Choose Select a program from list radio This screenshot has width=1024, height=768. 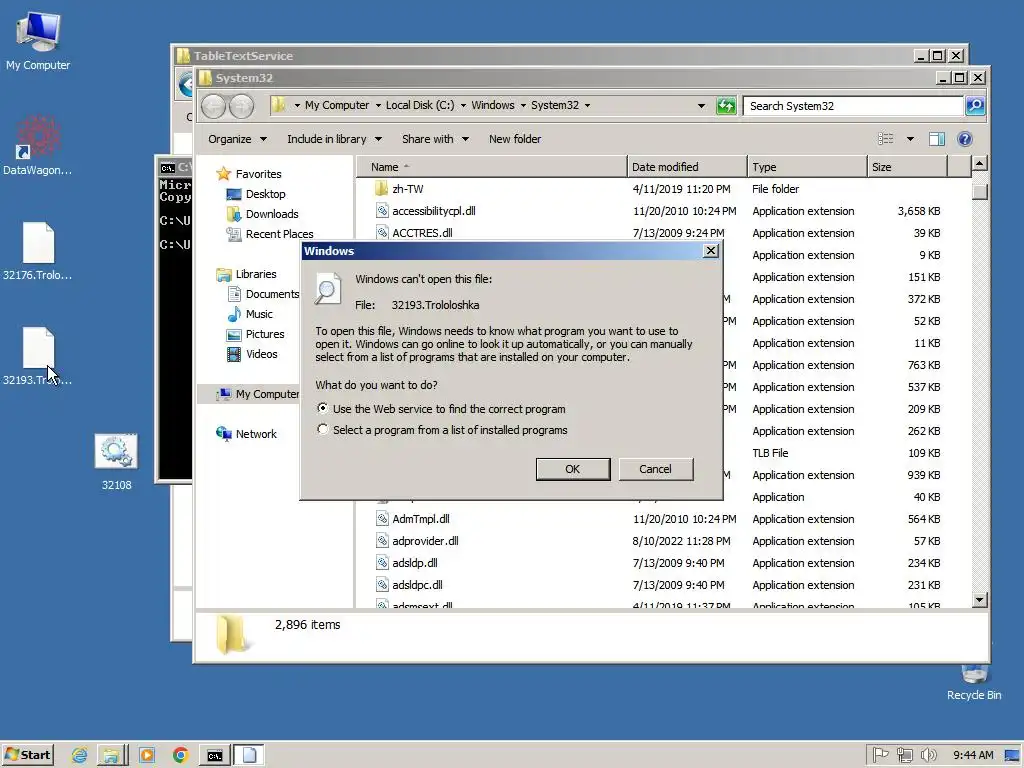(323, 429)
